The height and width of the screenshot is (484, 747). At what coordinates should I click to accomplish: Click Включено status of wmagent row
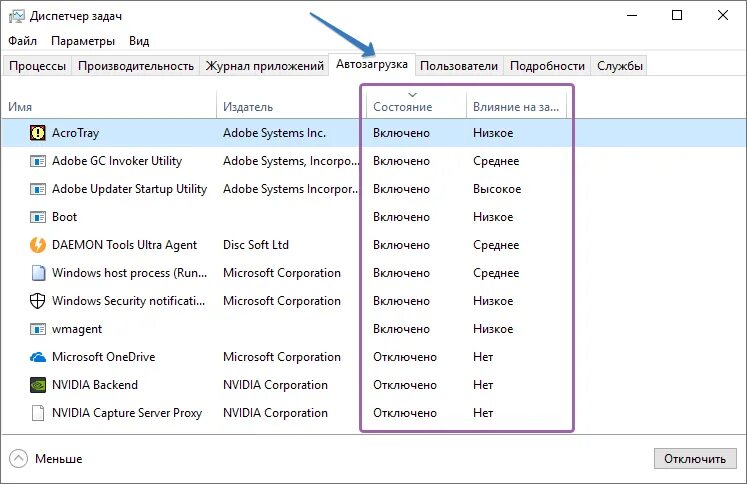pos(401,329)
